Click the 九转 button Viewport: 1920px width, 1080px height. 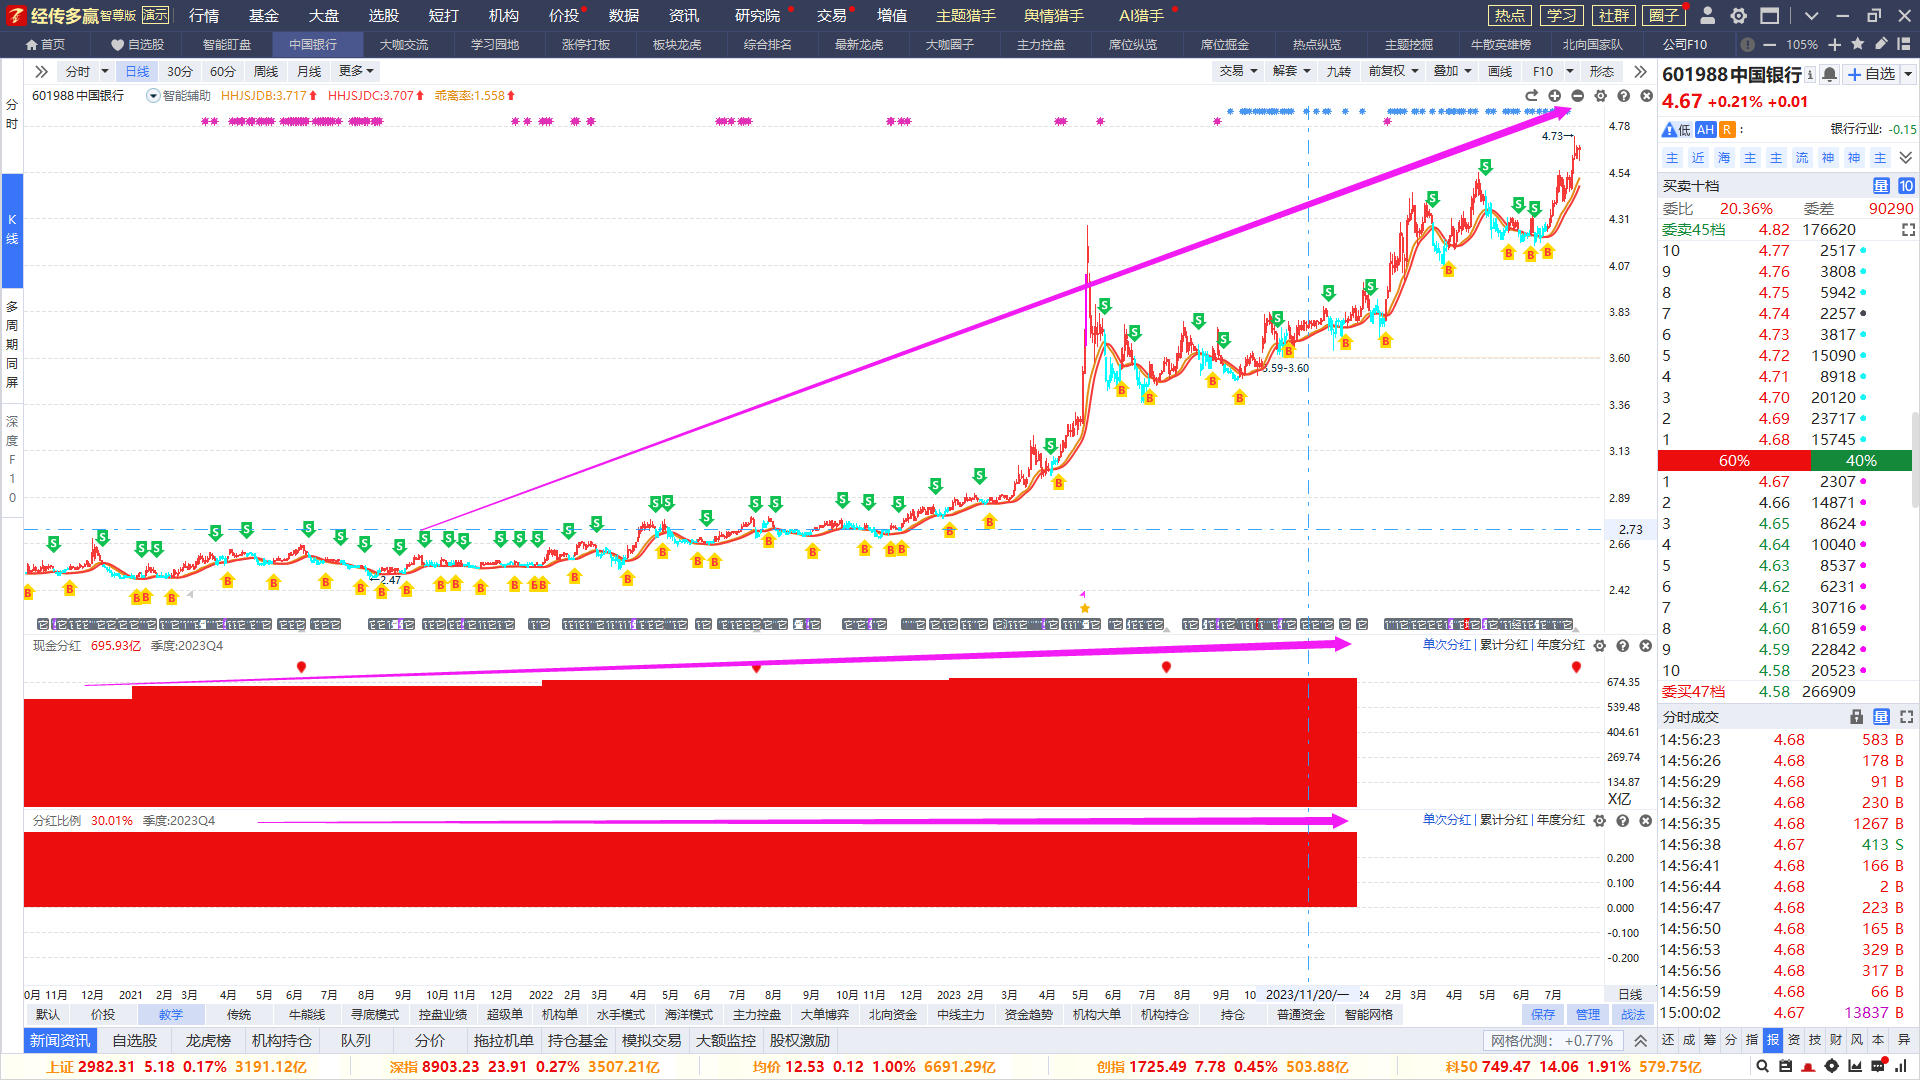[x=1338, y=71]
